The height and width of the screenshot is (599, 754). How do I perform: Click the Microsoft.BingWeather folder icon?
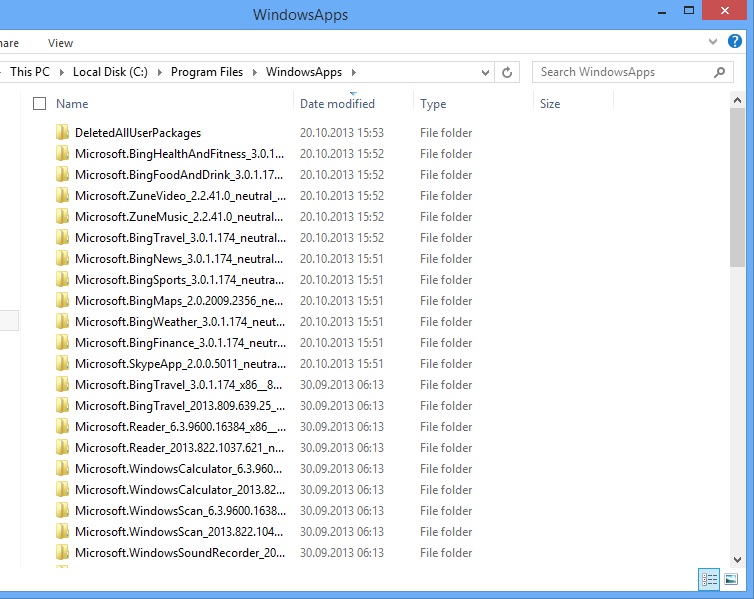(x=62, y=321)
